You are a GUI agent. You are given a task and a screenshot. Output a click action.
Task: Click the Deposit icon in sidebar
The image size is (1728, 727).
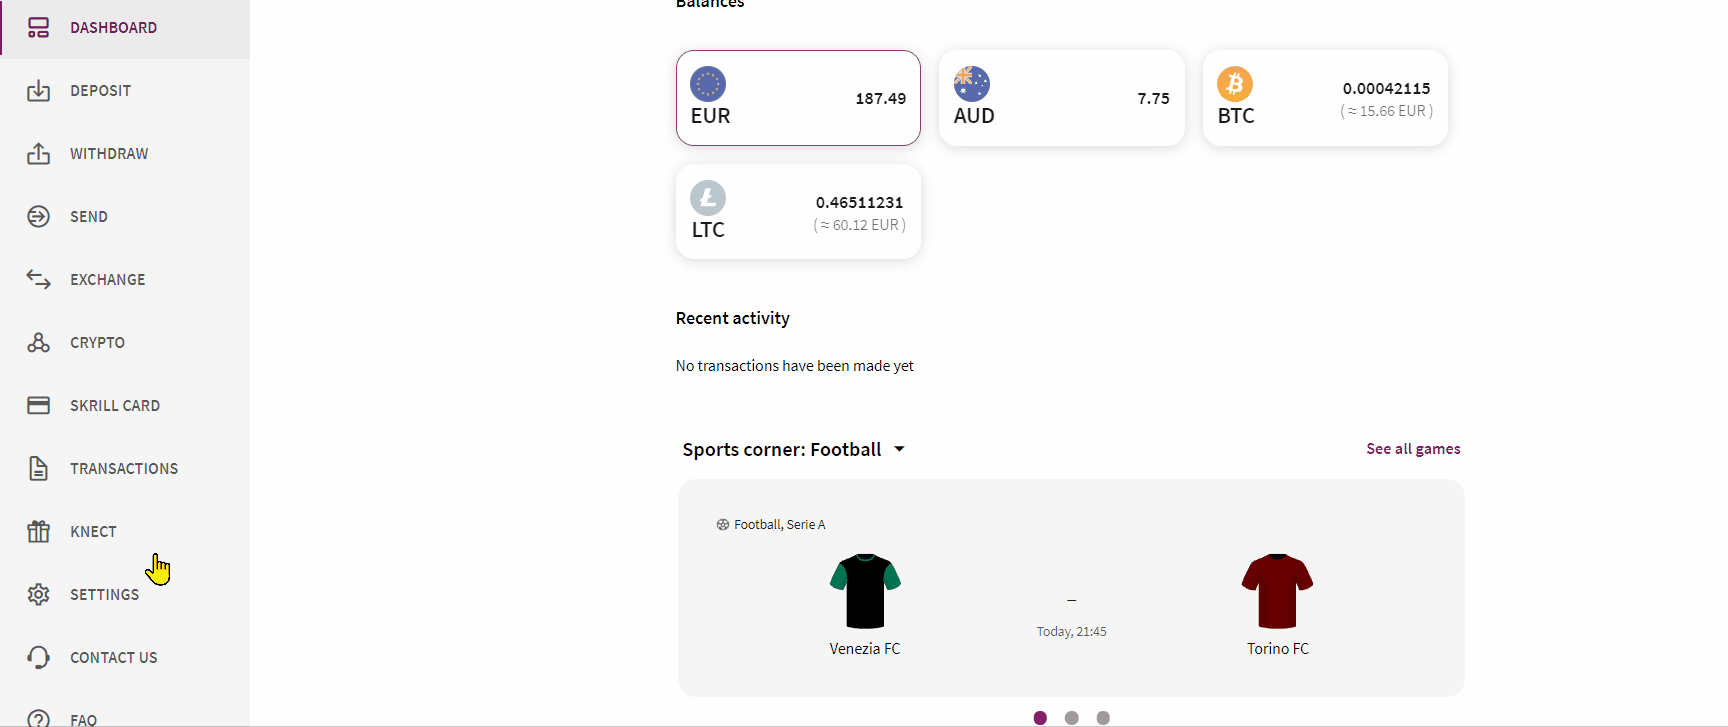click(38, 91)
